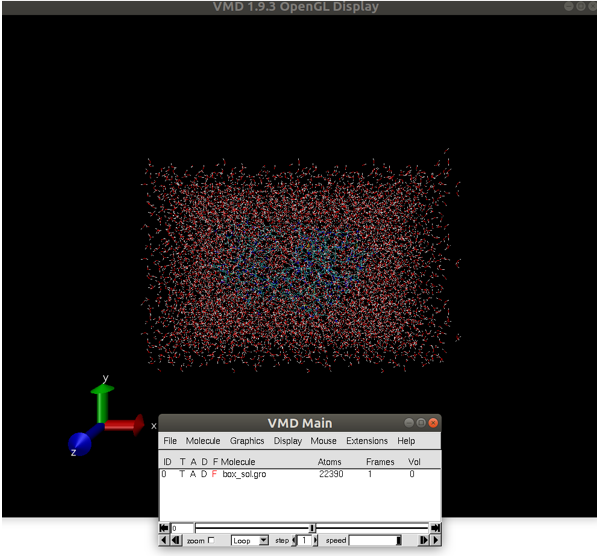Step forward one frame

423,540
